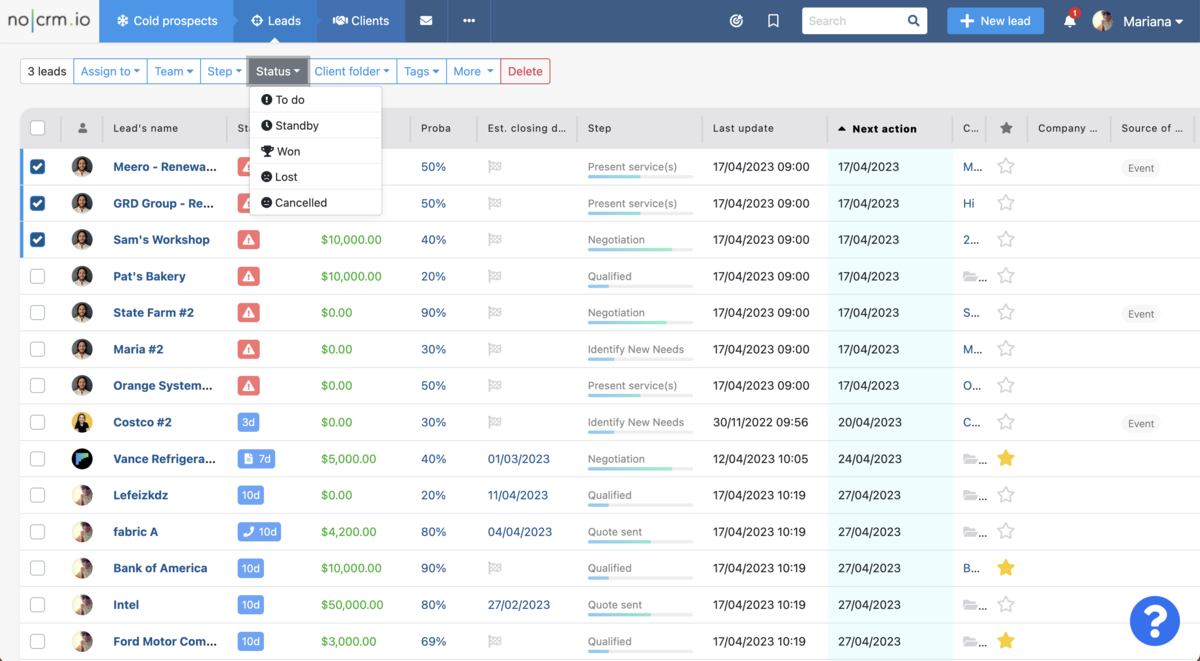Click the 3d status badge for Costco #2
The width and height of the screenshot is (1200, 661).
(249, 422)
